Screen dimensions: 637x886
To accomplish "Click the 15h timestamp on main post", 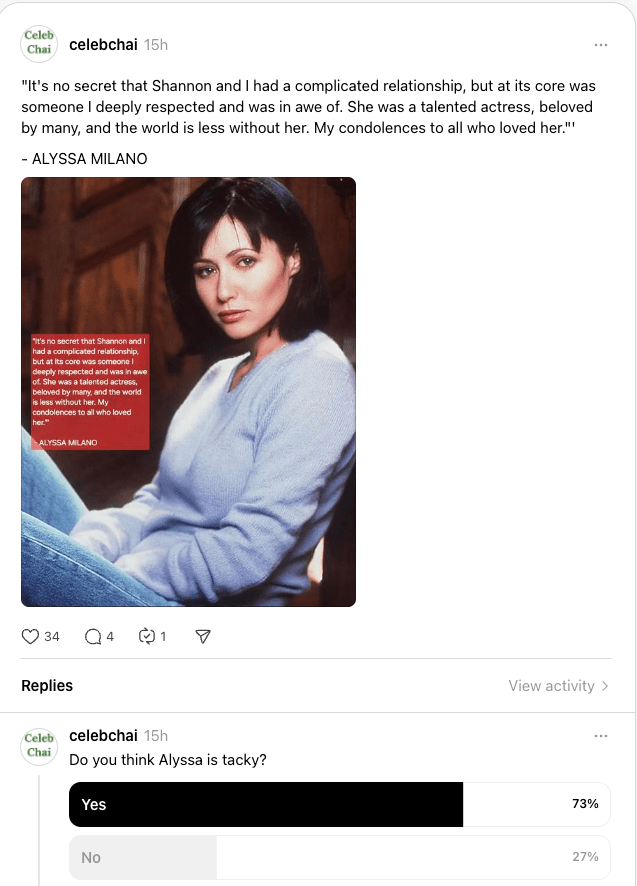I will (156, 45).
